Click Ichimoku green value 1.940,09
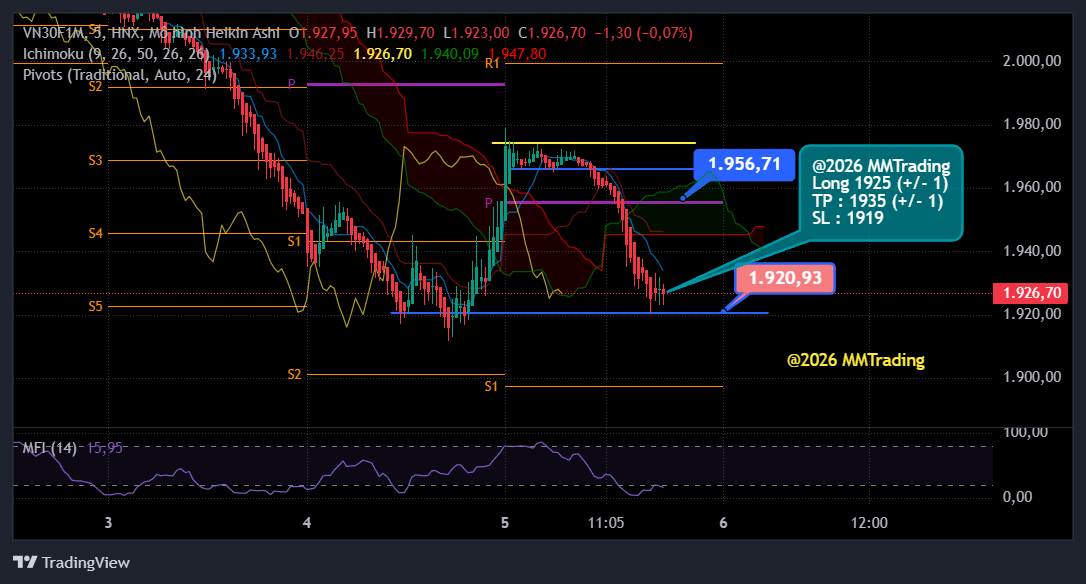Screen dimensions: 1086x584 tap(449, 53)
